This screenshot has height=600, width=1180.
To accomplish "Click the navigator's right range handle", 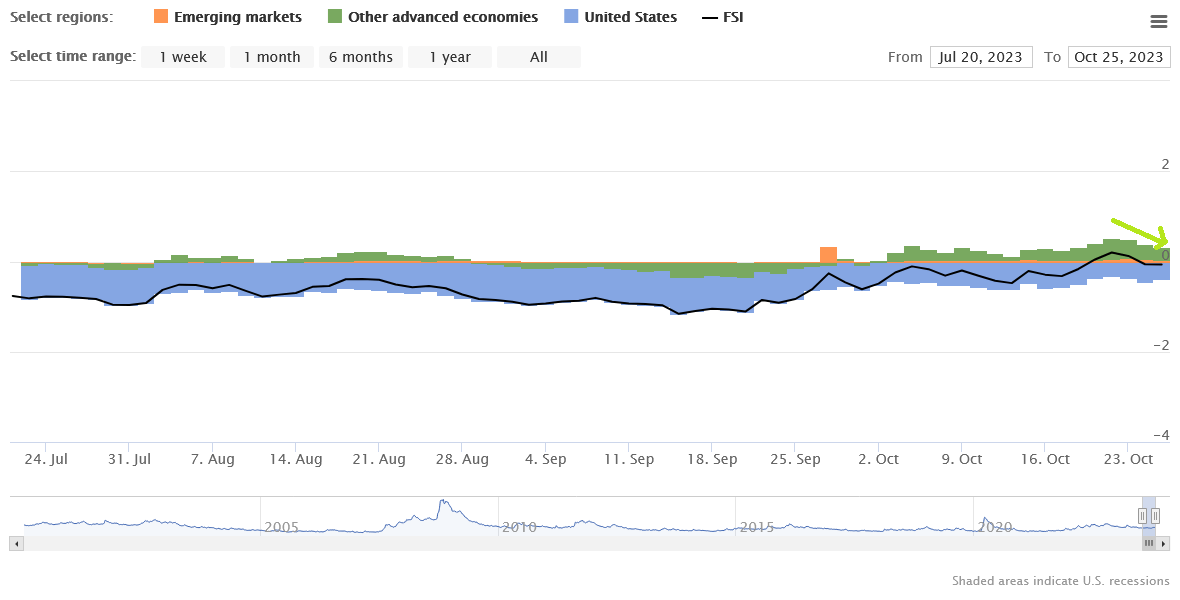I will pyautogui.click(x=1155, y=516).
